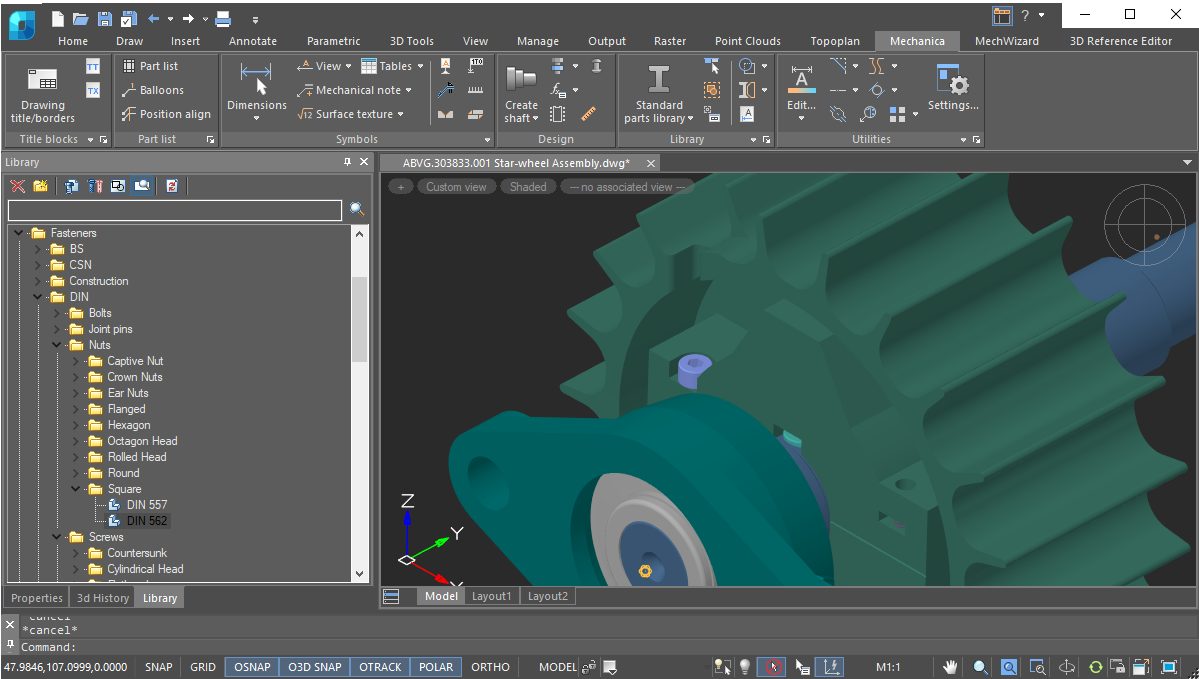
Task: Toggle OSNAP mode in status bar
Action: [253, 667]
